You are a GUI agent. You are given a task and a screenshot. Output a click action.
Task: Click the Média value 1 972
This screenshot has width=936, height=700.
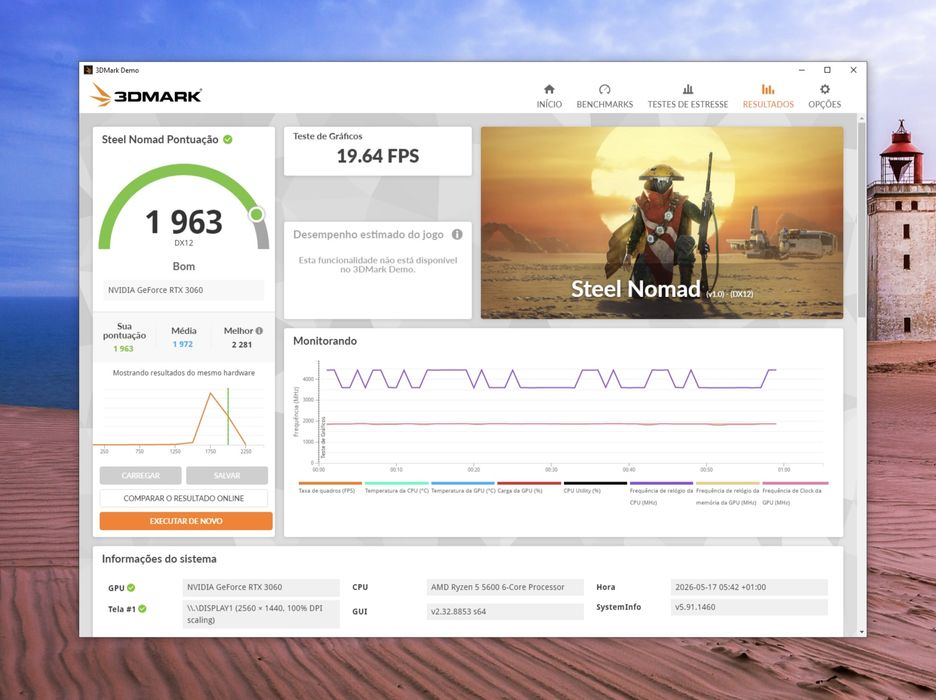[183, 344]
